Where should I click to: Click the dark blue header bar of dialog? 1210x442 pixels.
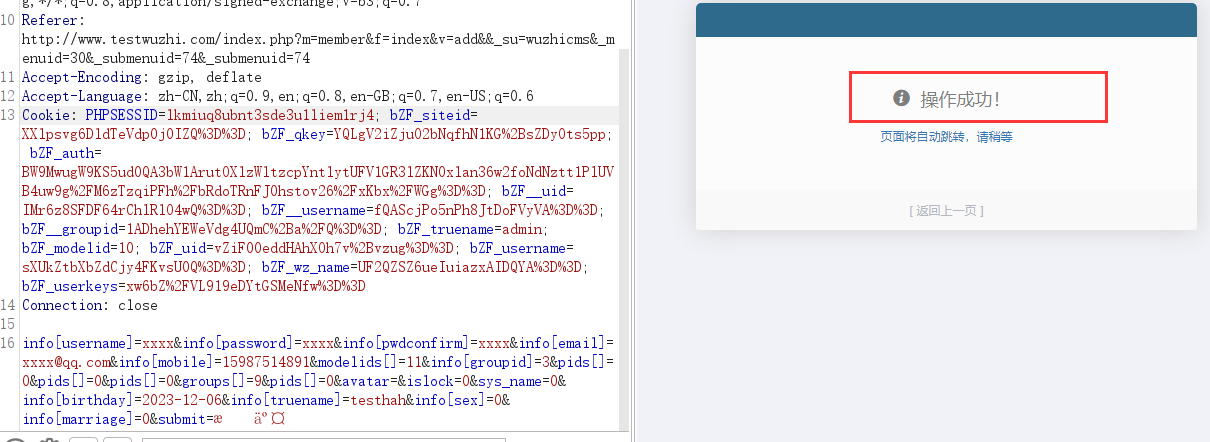coord(946,19)
